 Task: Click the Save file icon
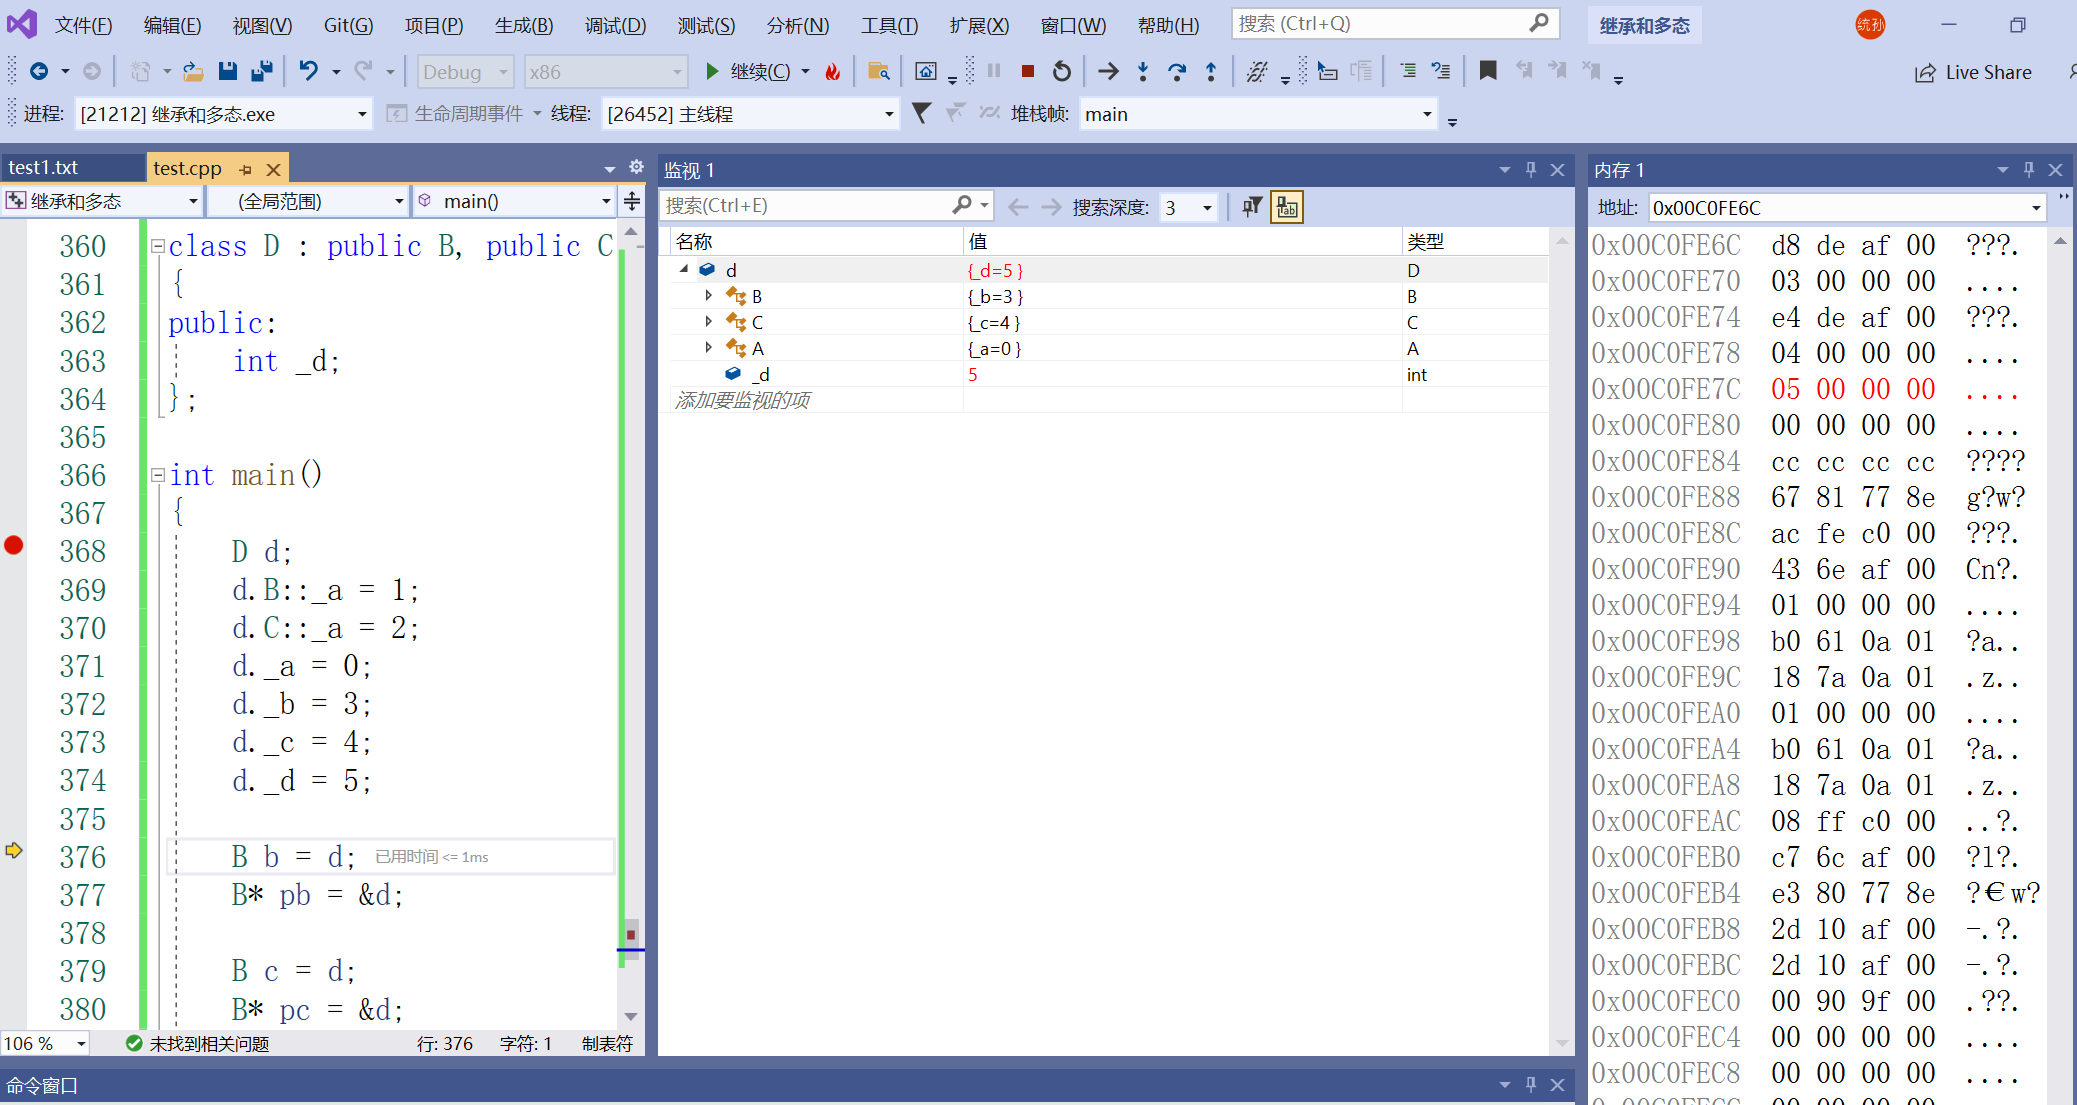[228, 71]
